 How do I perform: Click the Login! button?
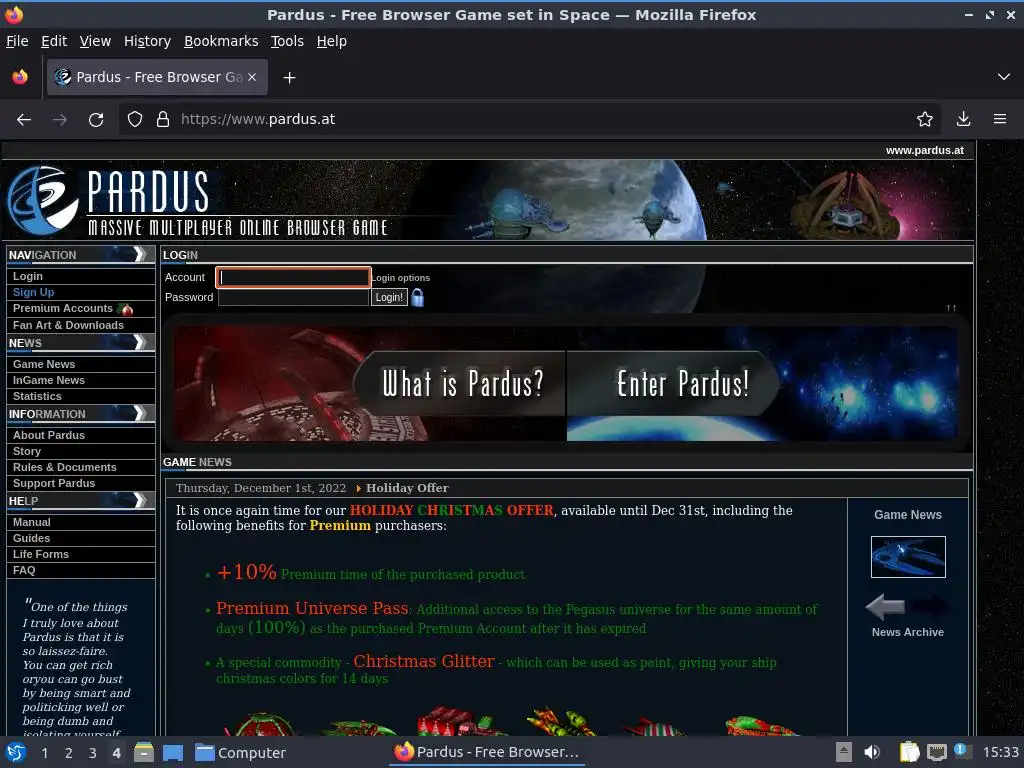coord(389,298)
